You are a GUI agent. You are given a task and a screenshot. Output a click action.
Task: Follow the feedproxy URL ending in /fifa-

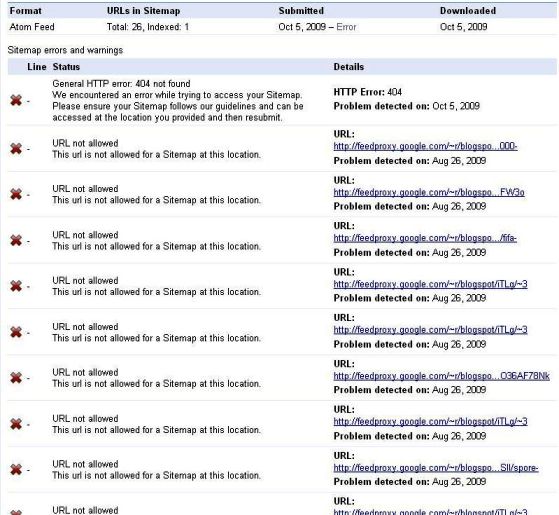tap(425, 238)
